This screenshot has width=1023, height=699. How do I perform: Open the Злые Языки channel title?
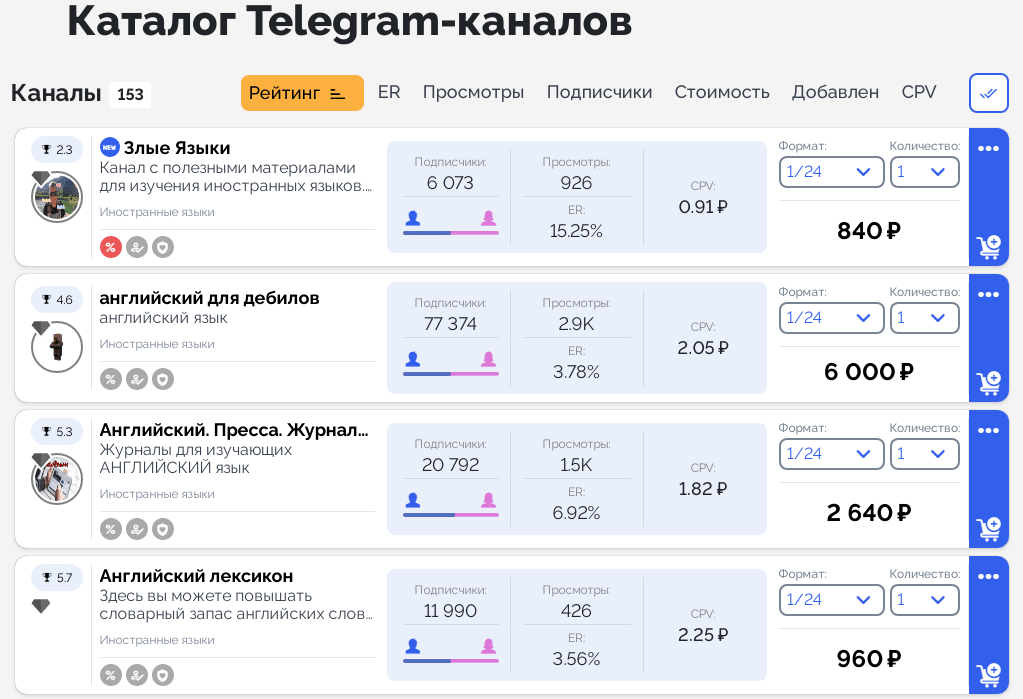tap(177, 148)
